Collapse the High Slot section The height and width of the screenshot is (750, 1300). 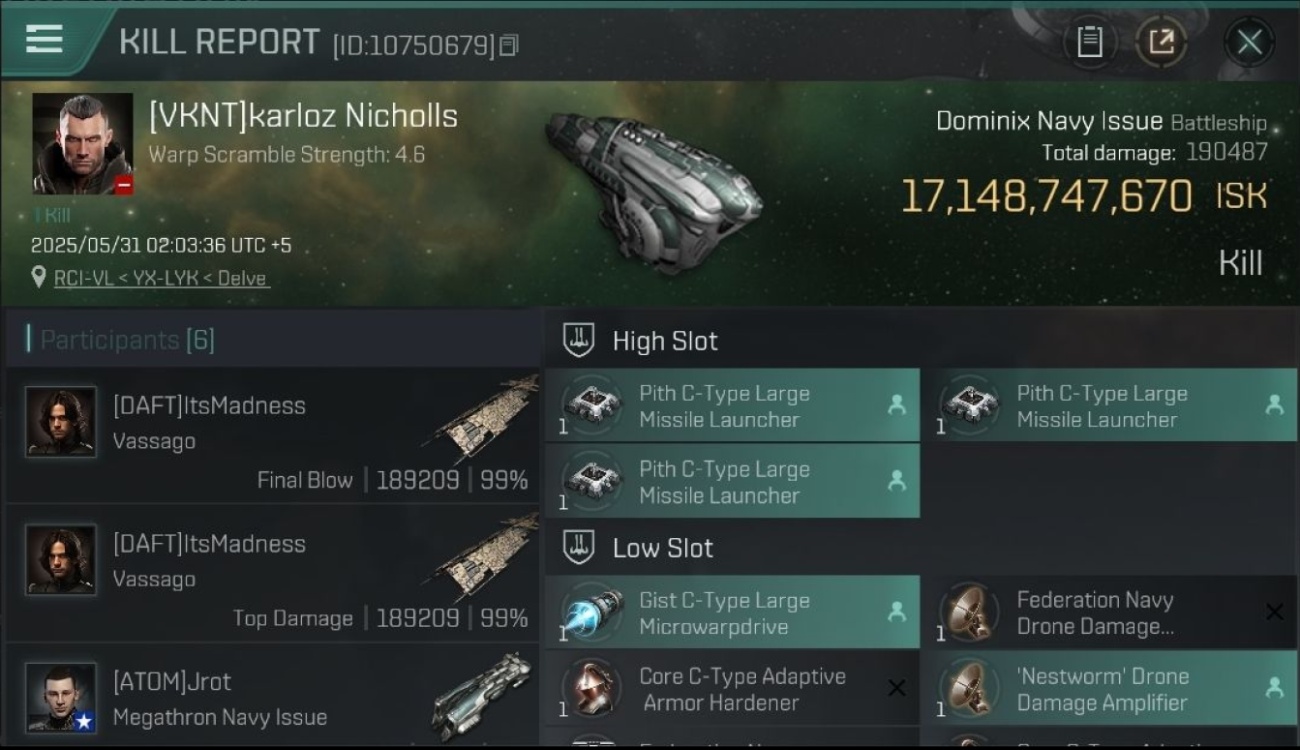click(579, 340)
